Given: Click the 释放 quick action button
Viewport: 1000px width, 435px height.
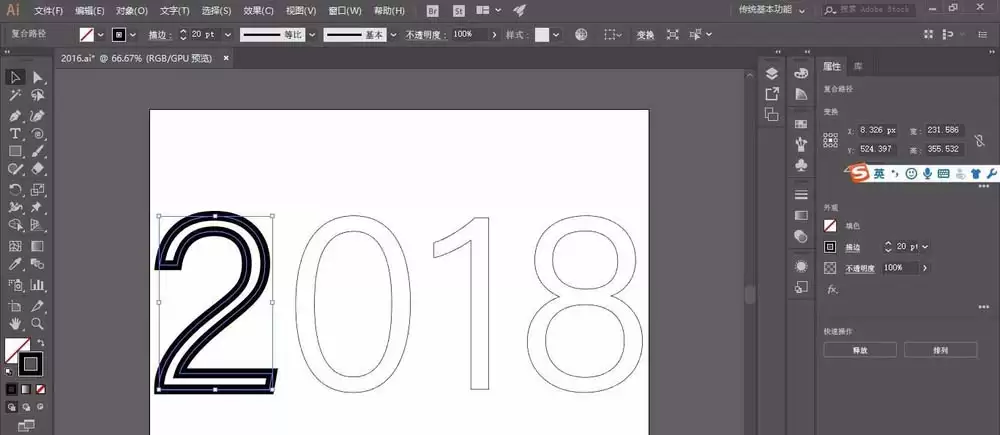Looking at the screenshot, I should pyautogui.click(x=860, y=350).
